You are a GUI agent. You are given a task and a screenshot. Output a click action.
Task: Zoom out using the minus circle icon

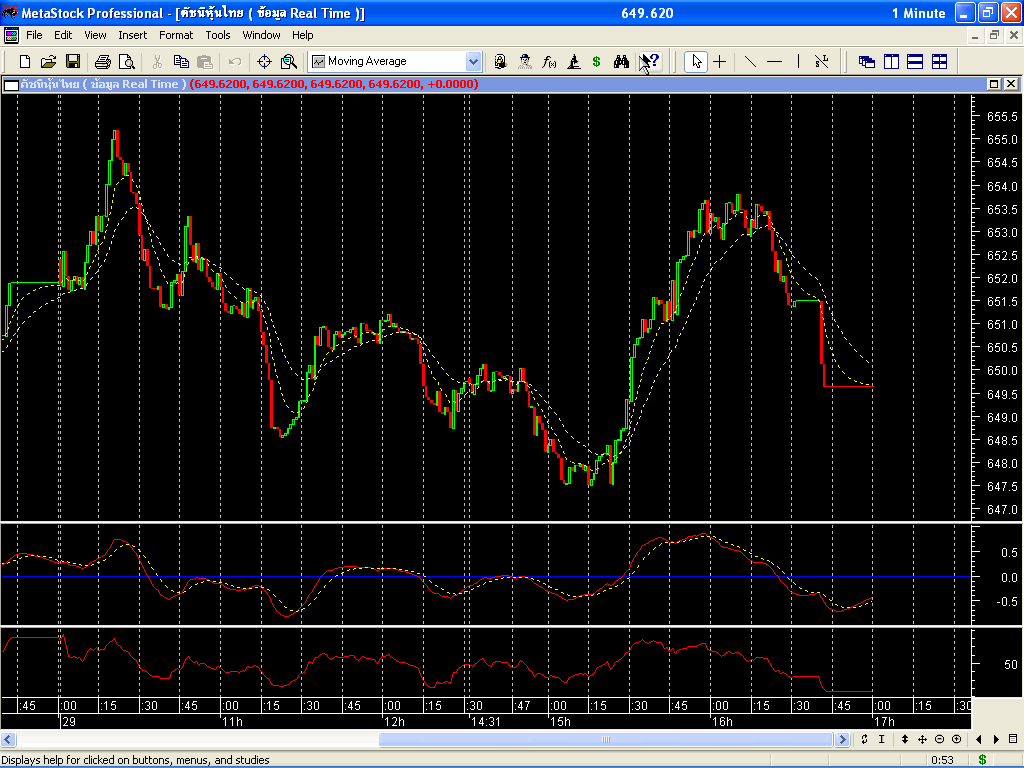click(939, 739)
